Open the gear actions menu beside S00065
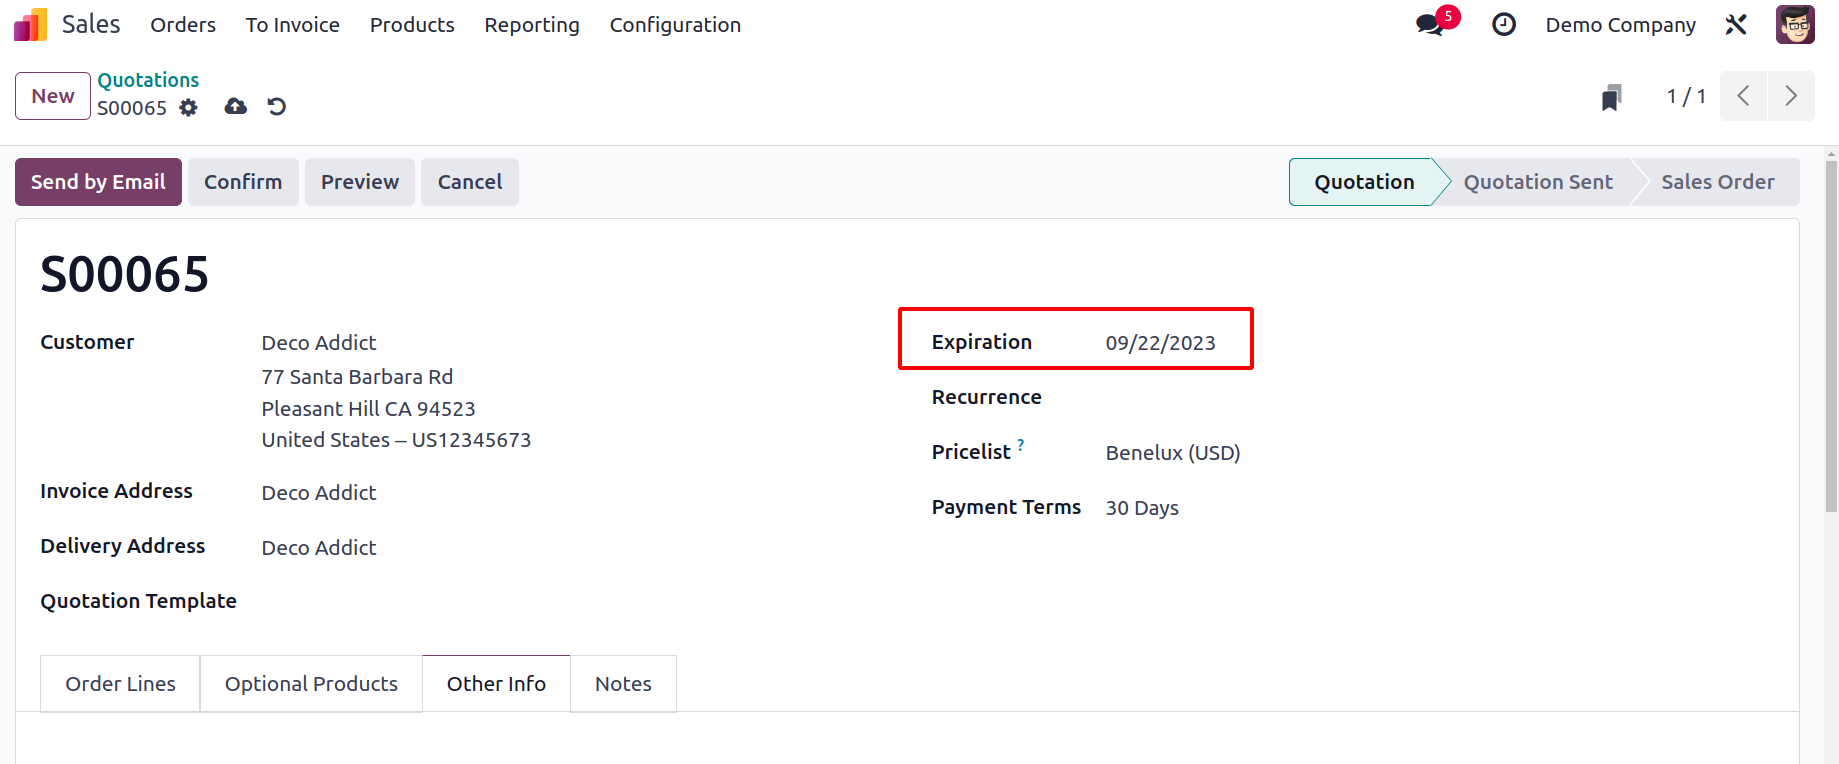Viewport: 1839px width, 764px height. point(188,108)
